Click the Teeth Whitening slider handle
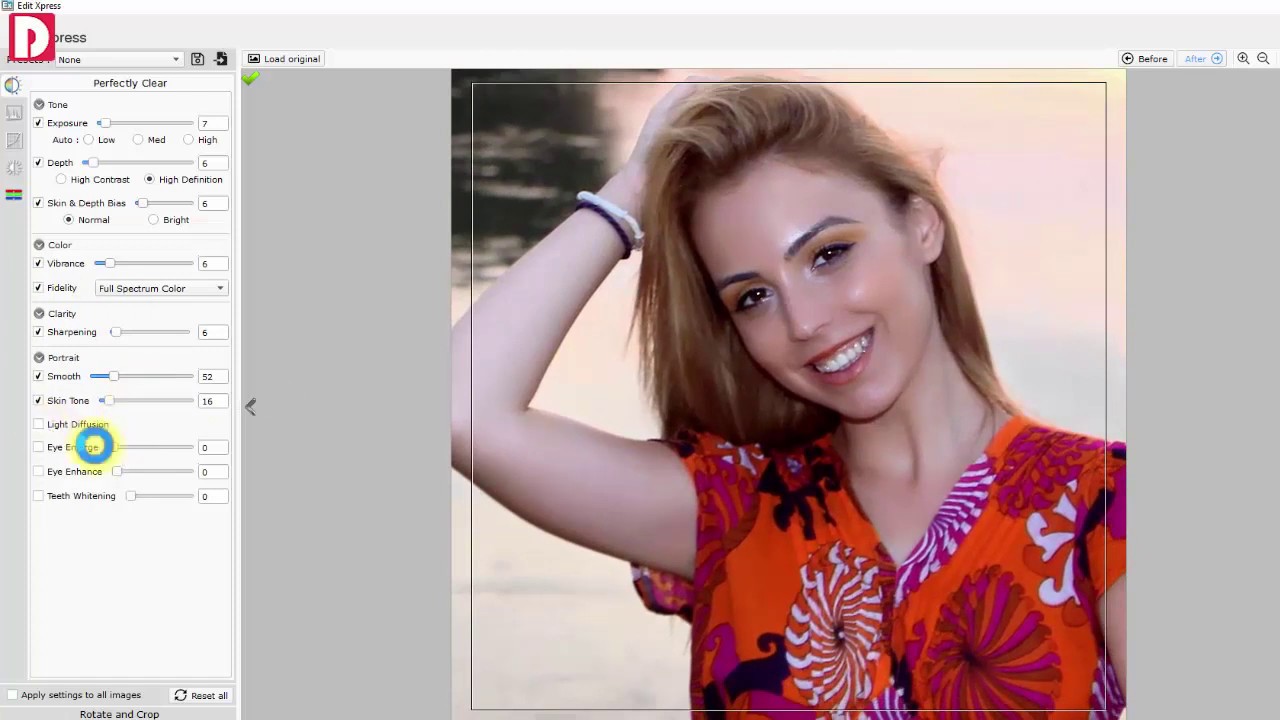 click(x=130, y=496)
